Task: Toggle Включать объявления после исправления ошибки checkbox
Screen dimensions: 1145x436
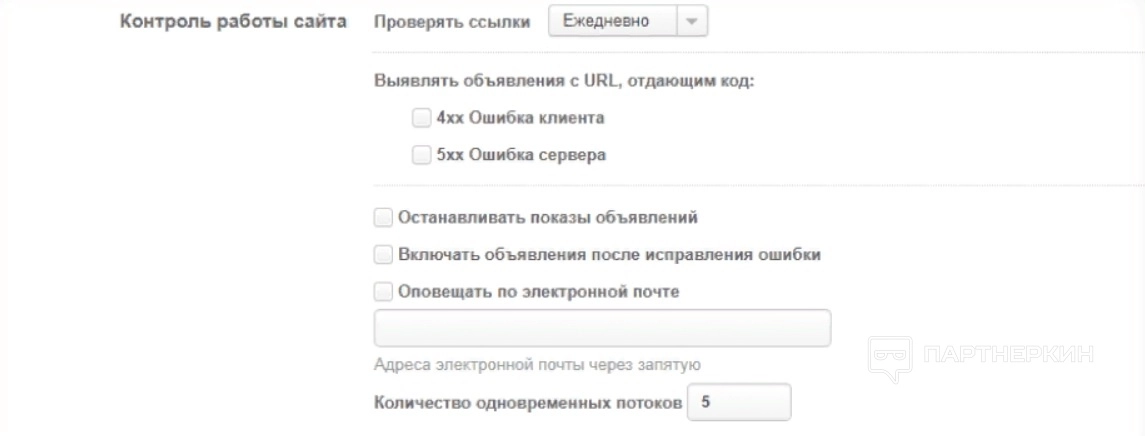Action: [x=383, y=255]
